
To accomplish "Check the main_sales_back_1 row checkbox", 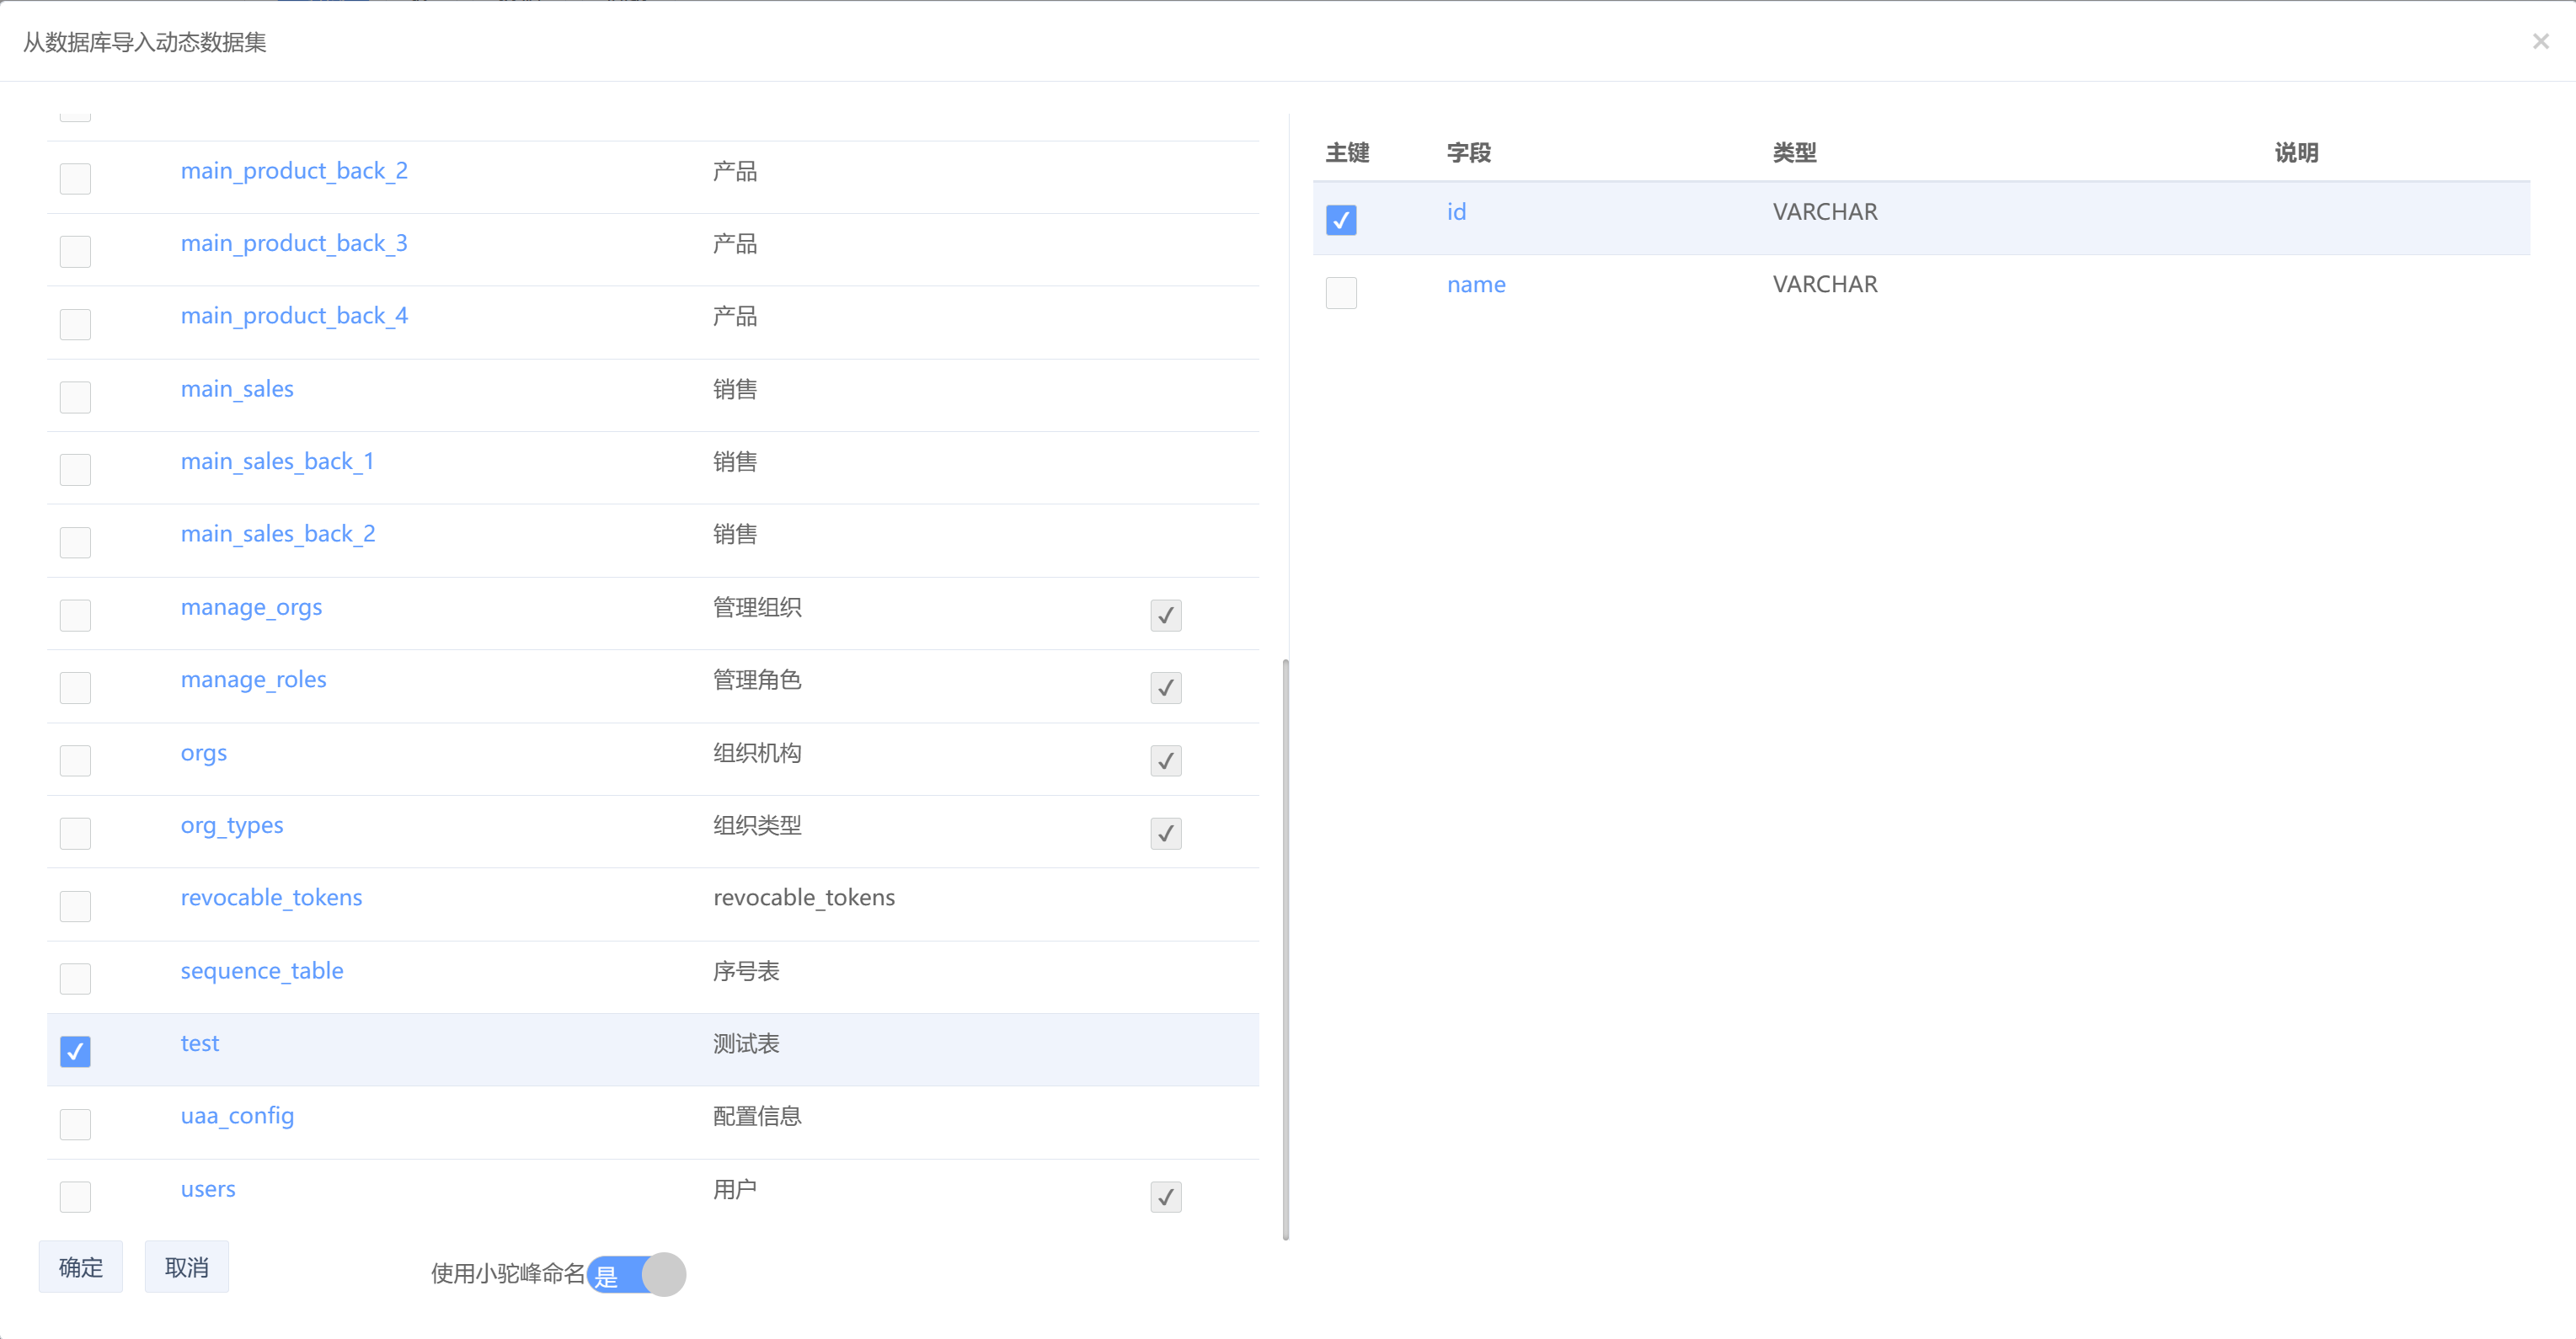I will pos(75,469).
